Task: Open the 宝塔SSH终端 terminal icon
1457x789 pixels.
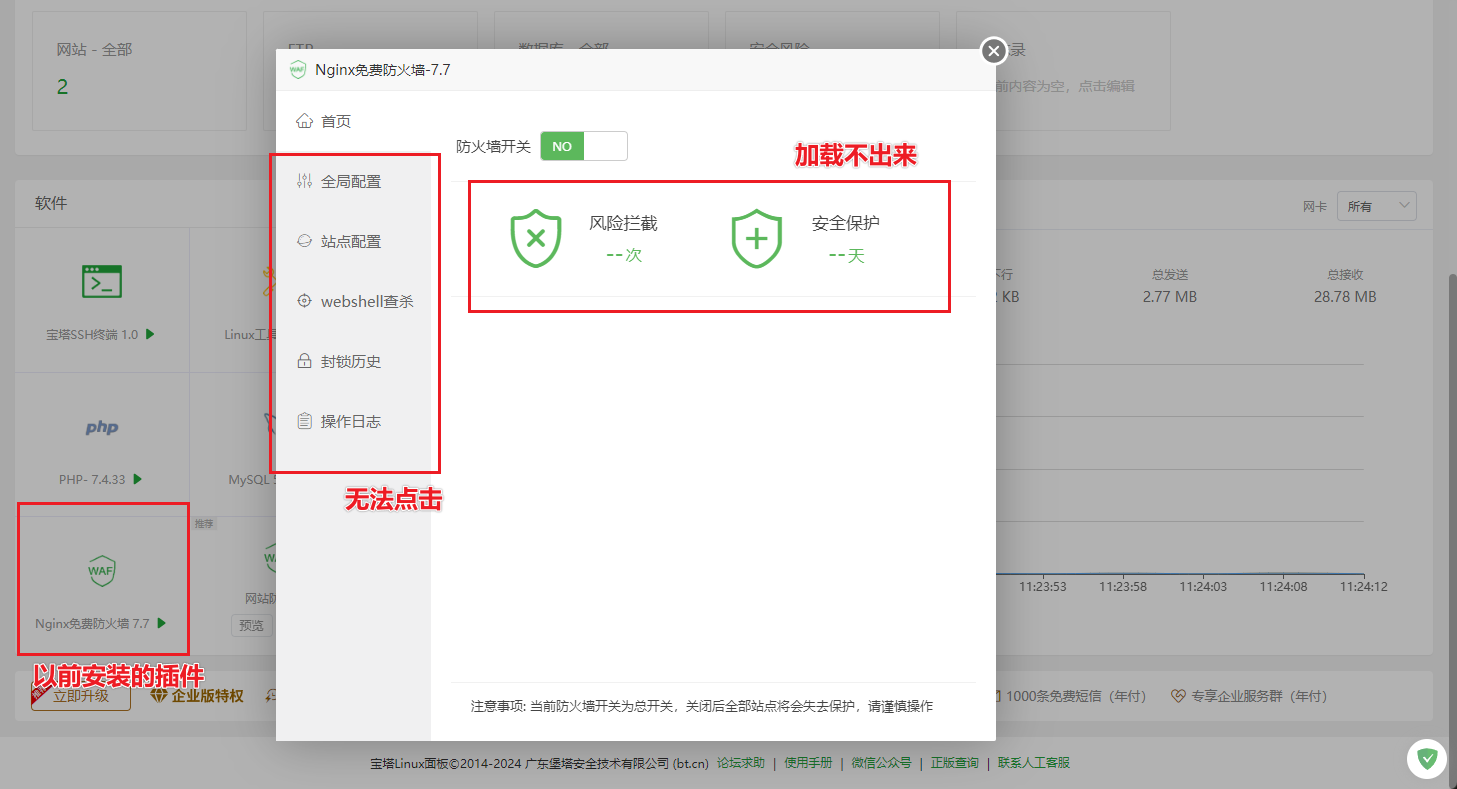Action: click(102, 282)
